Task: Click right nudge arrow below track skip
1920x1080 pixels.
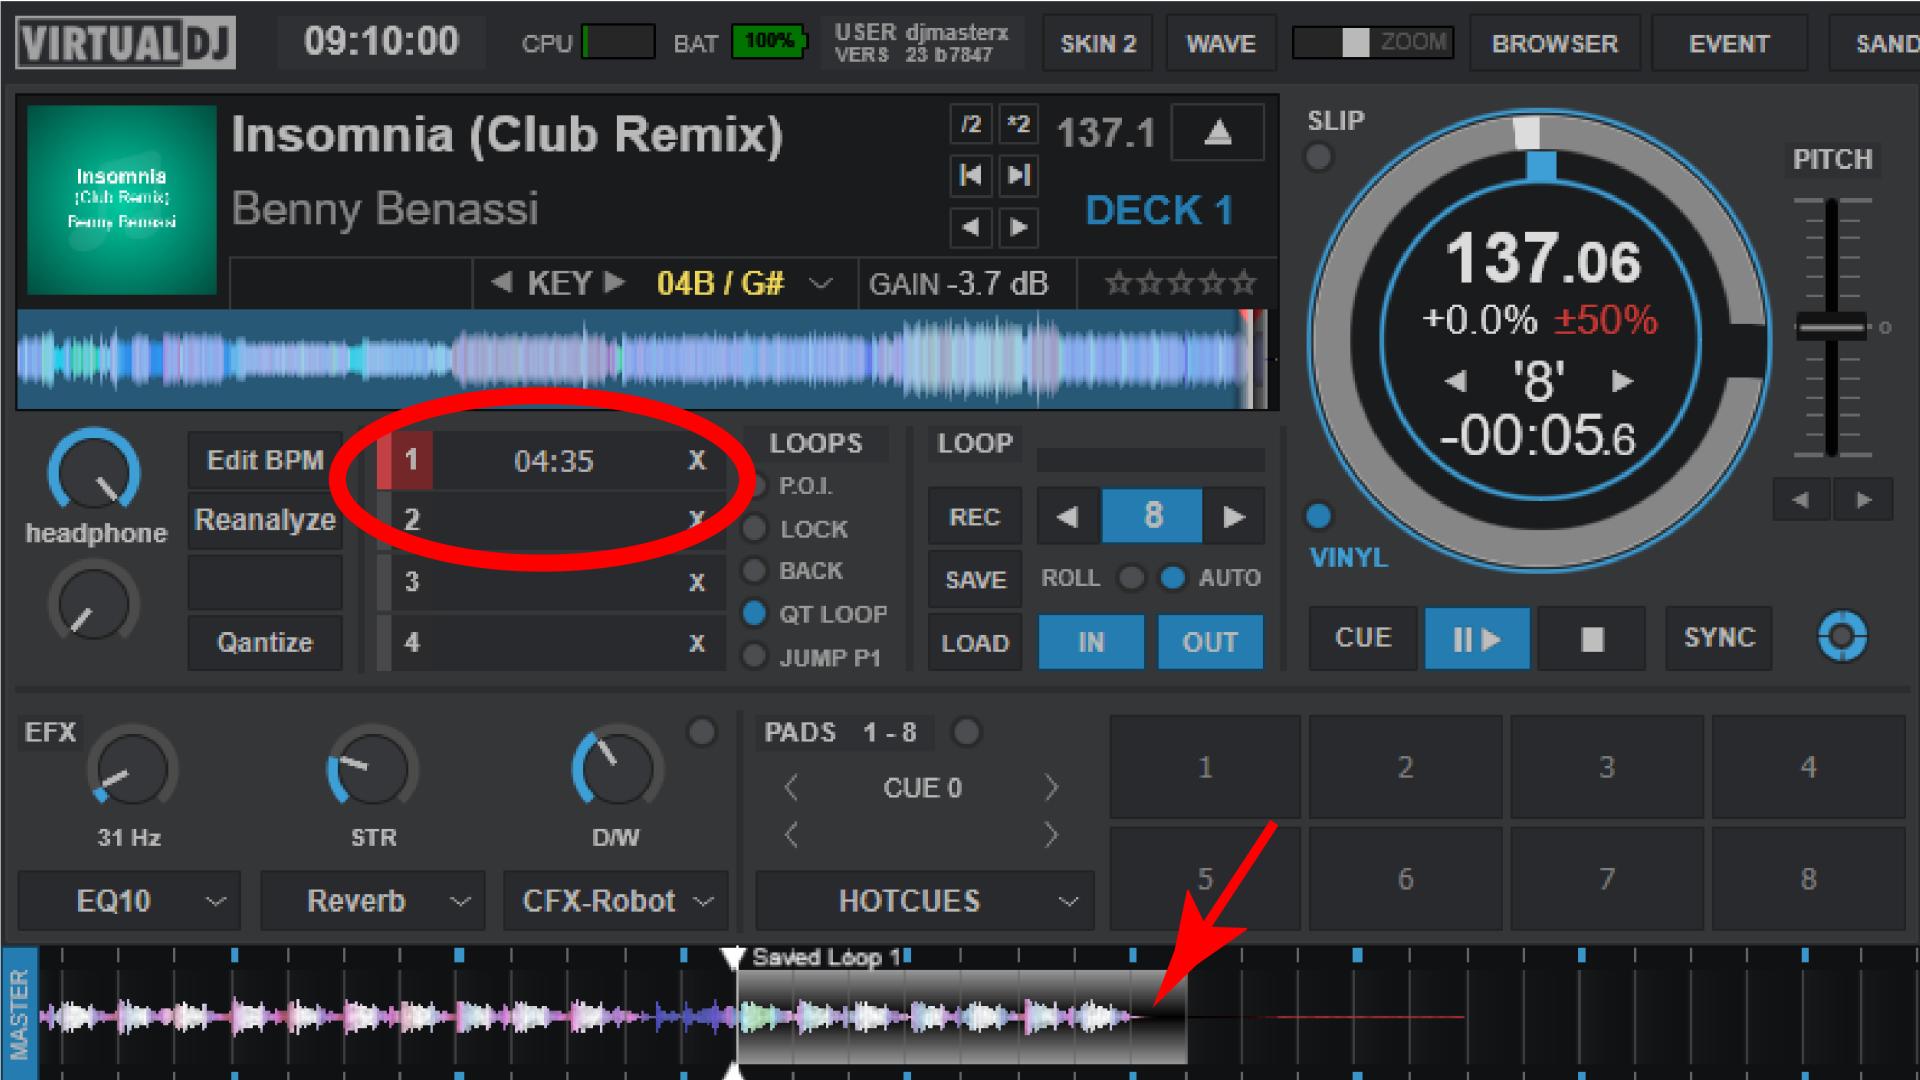Action: coord(1018,227)
